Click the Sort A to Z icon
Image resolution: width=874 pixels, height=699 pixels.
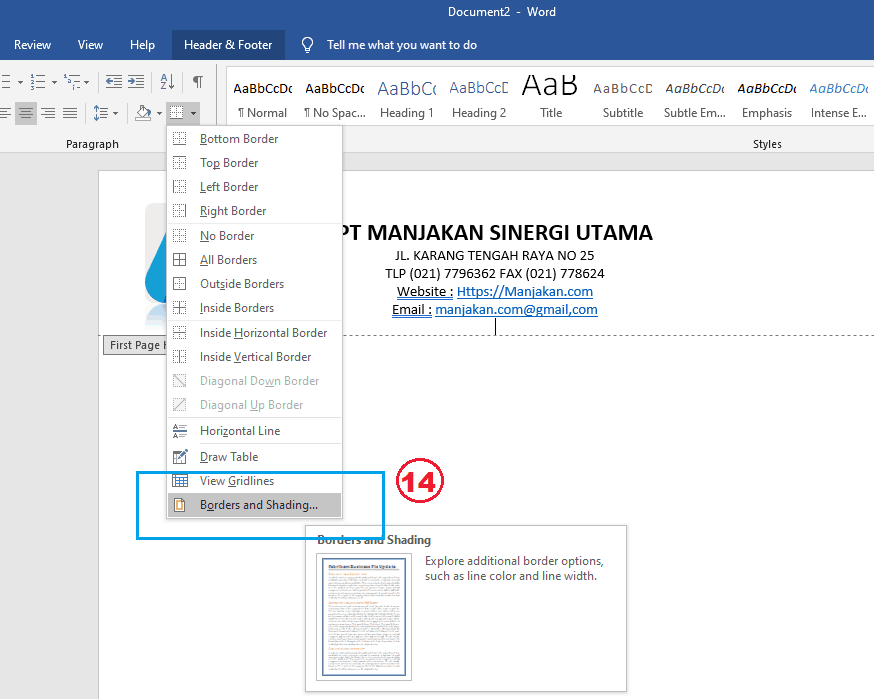(x=167, y=82)
